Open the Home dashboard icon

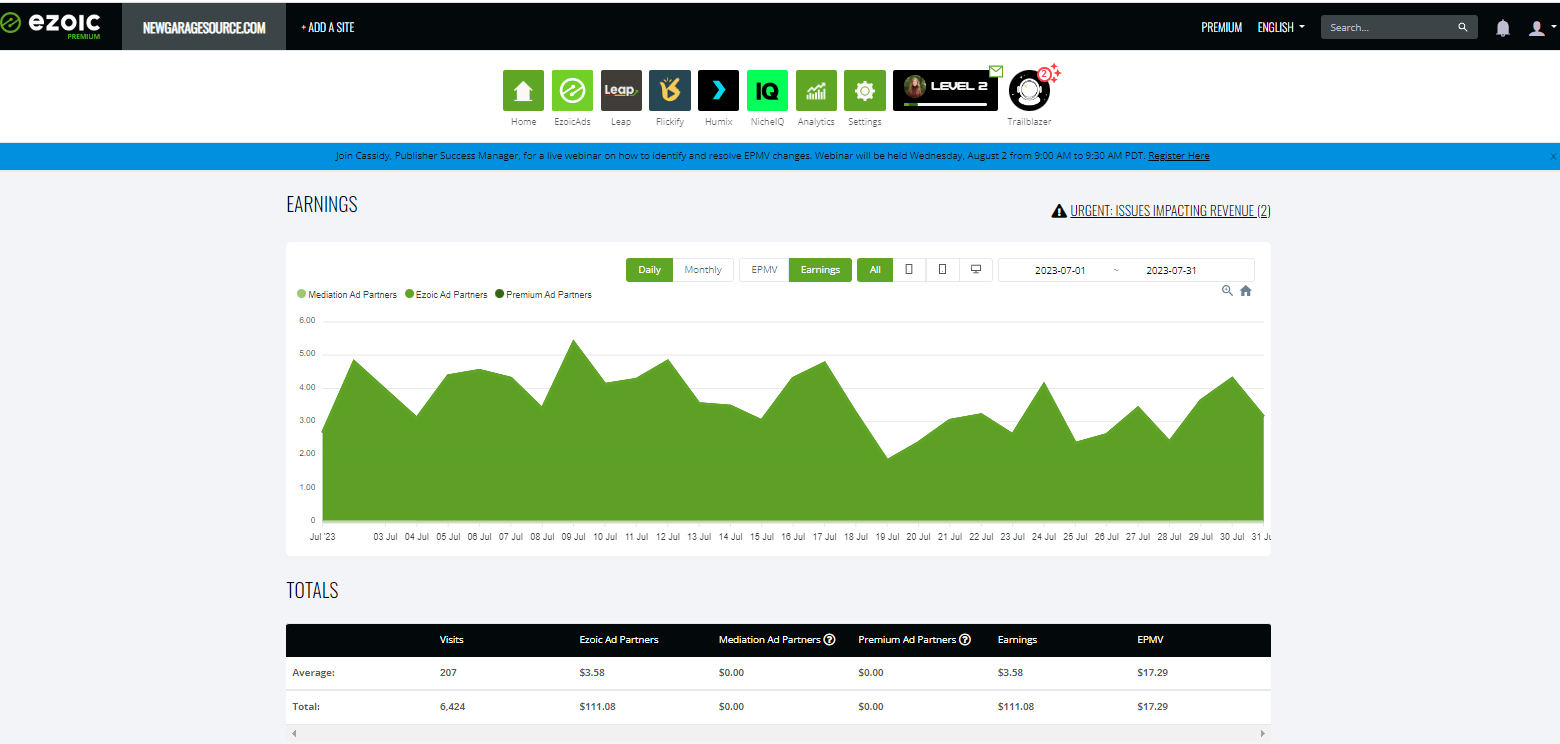[x=523, y=90]
